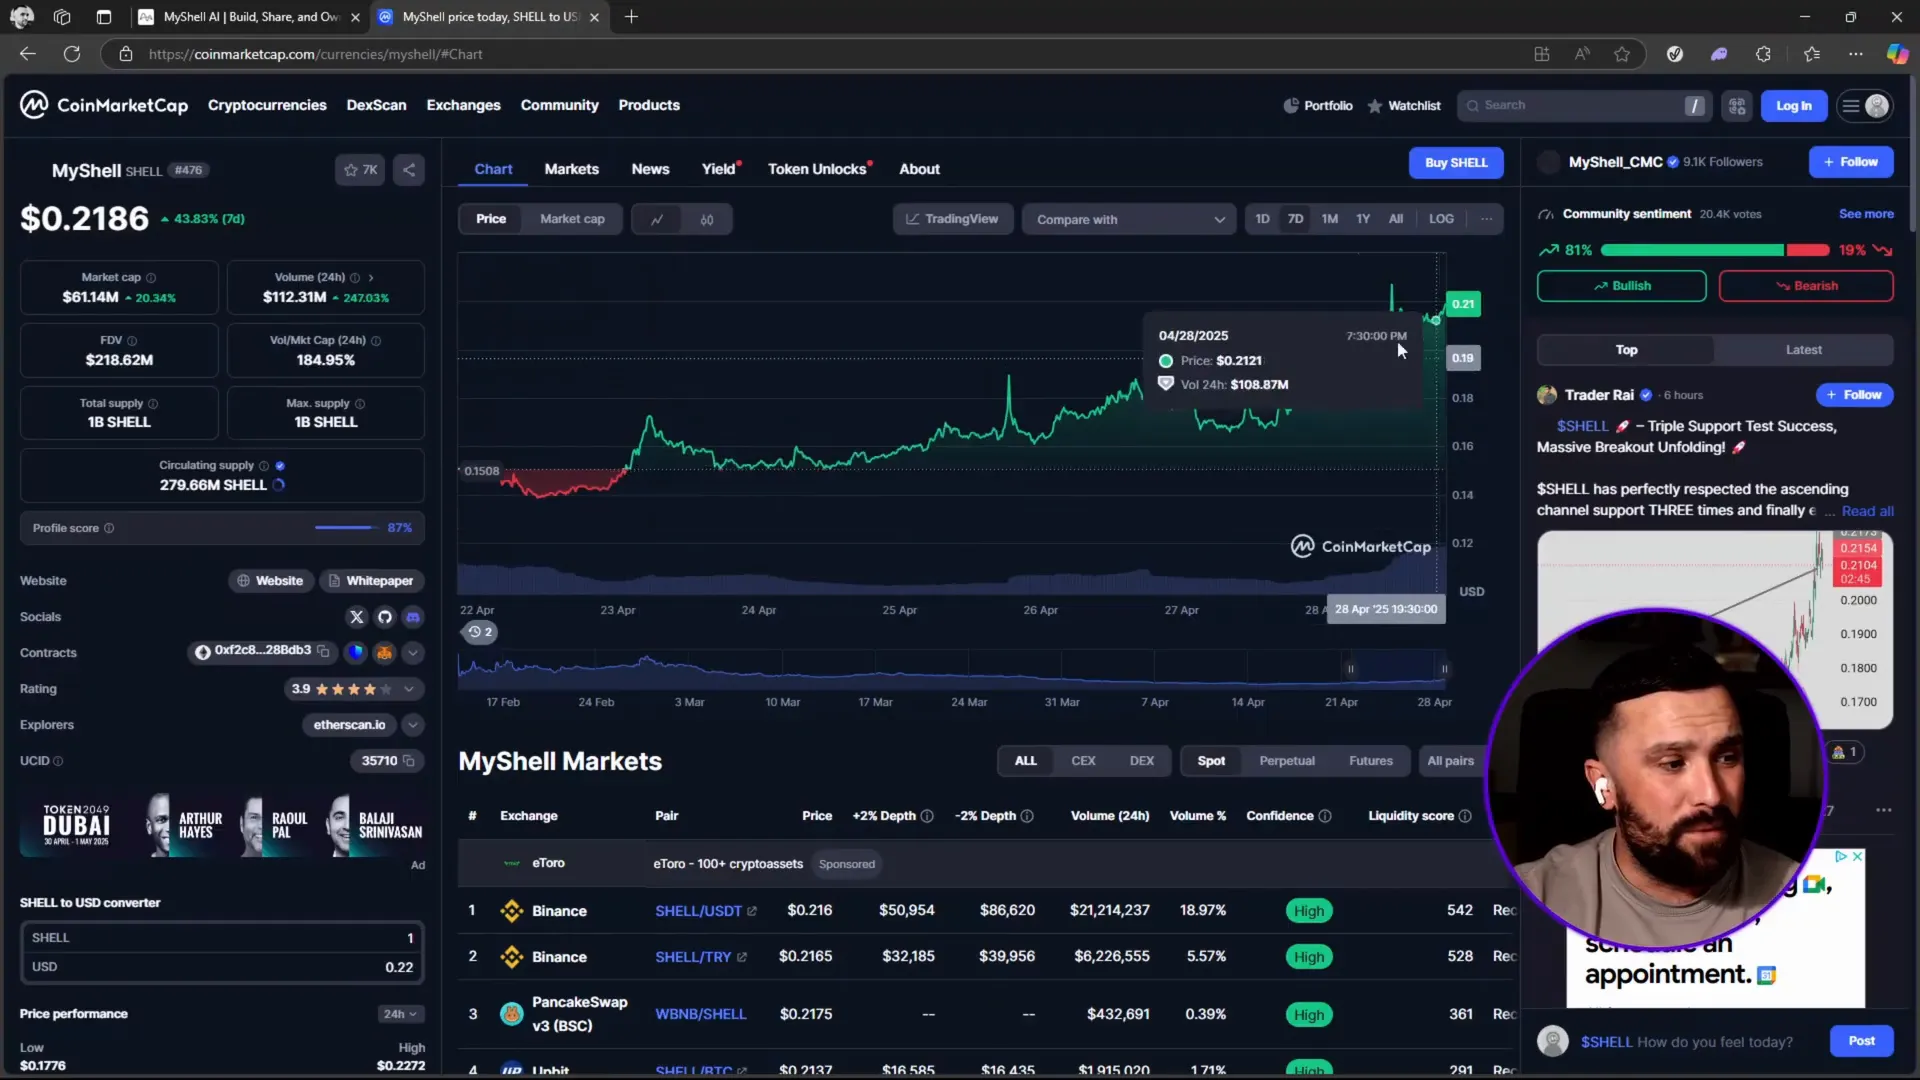Click community sentiment bullish bar

coord(1692,250)
